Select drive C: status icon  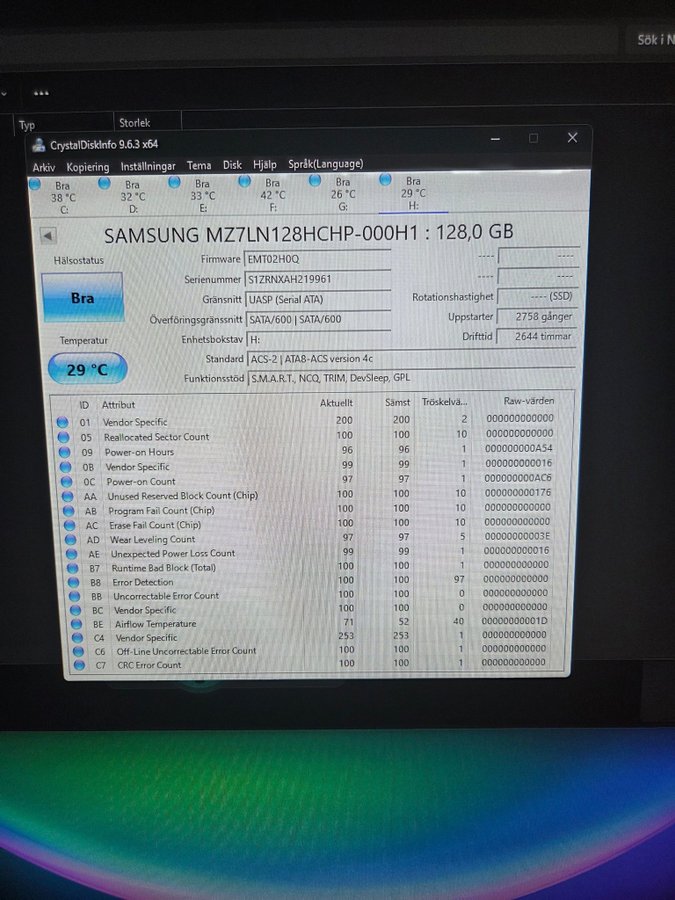point(36,185)
